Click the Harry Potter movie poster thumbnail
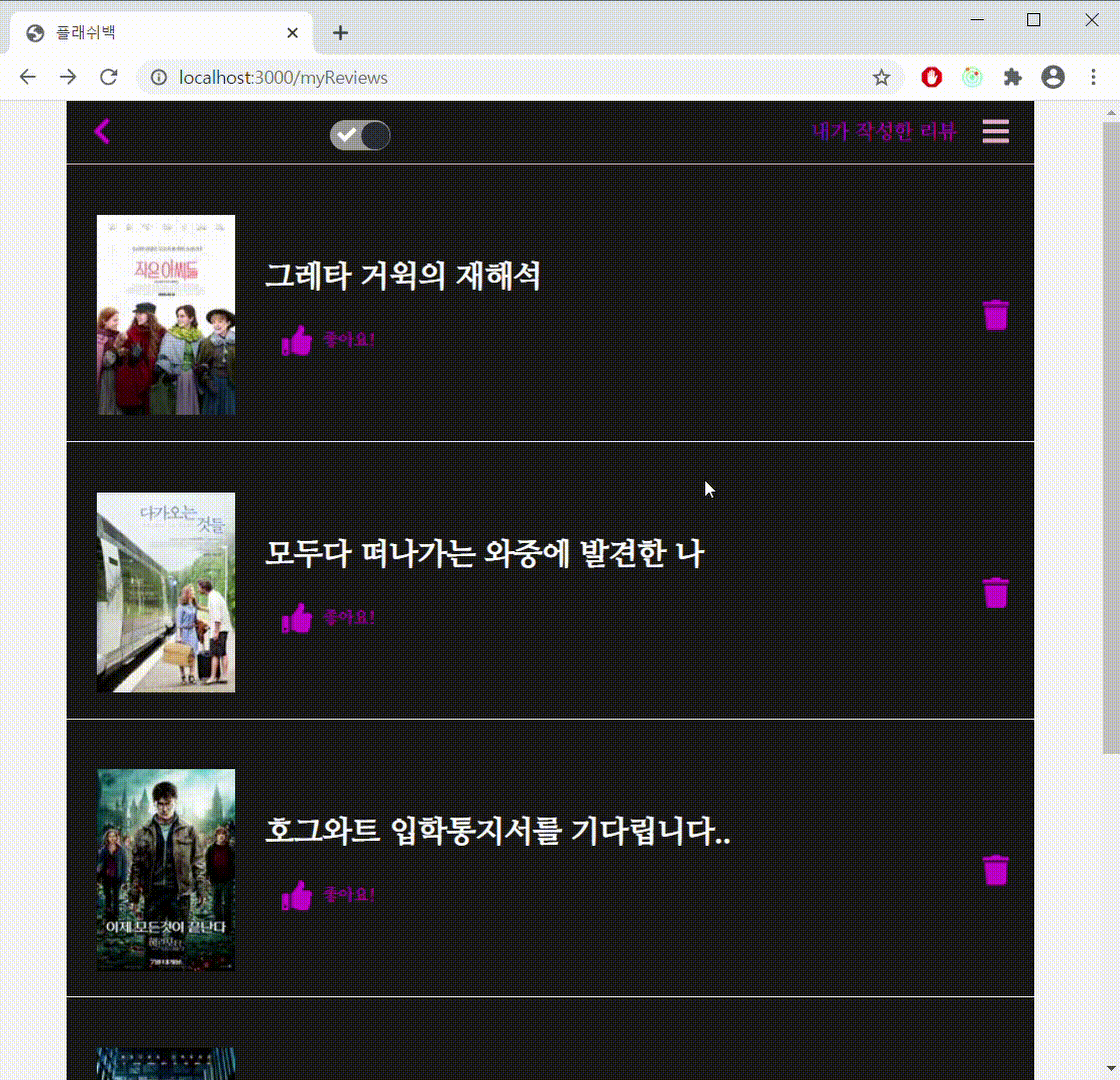 tap(166, 869)
